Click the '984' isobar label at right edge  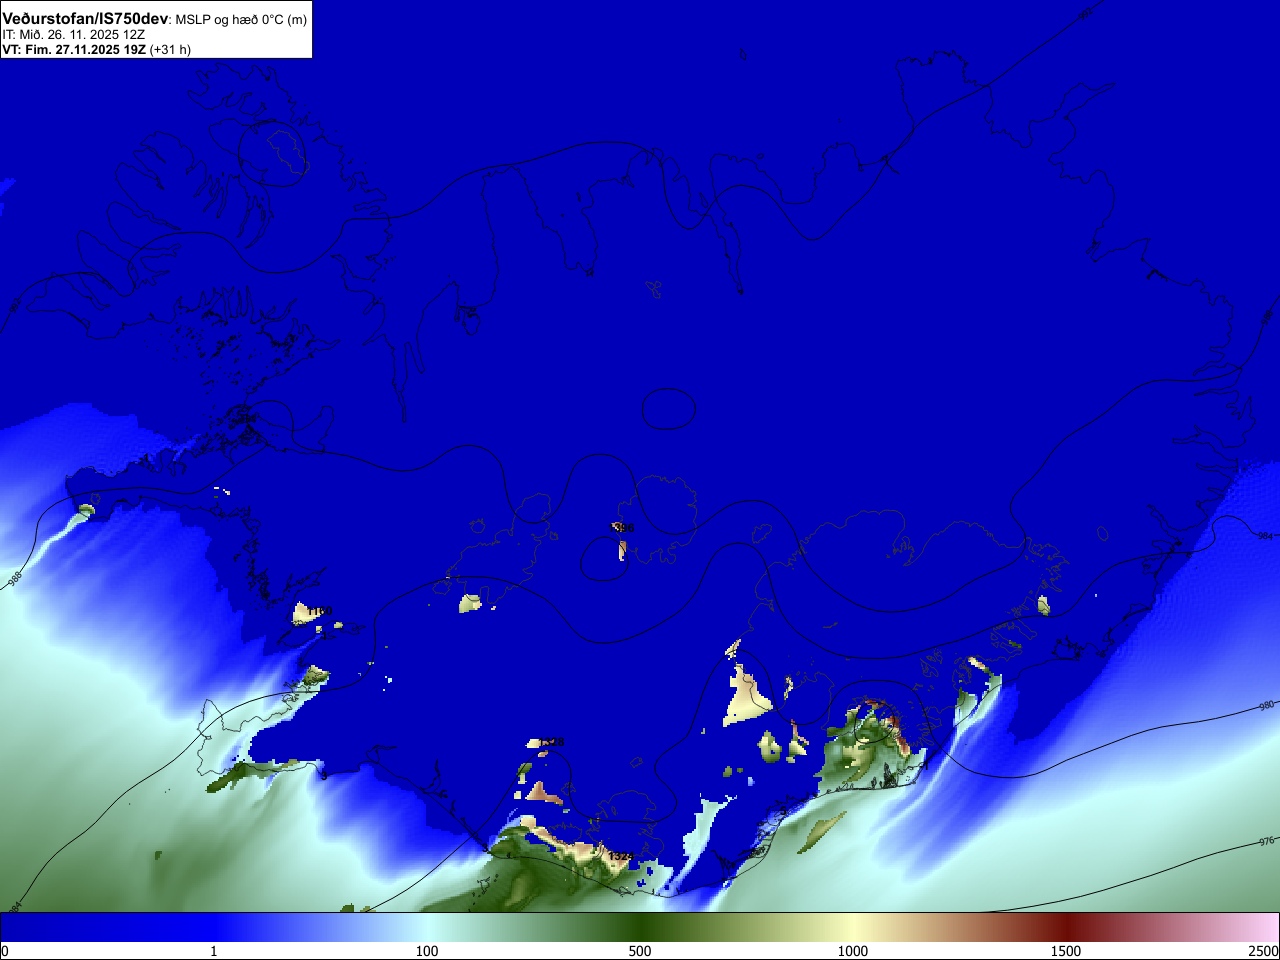click(x=1265, y=536)
